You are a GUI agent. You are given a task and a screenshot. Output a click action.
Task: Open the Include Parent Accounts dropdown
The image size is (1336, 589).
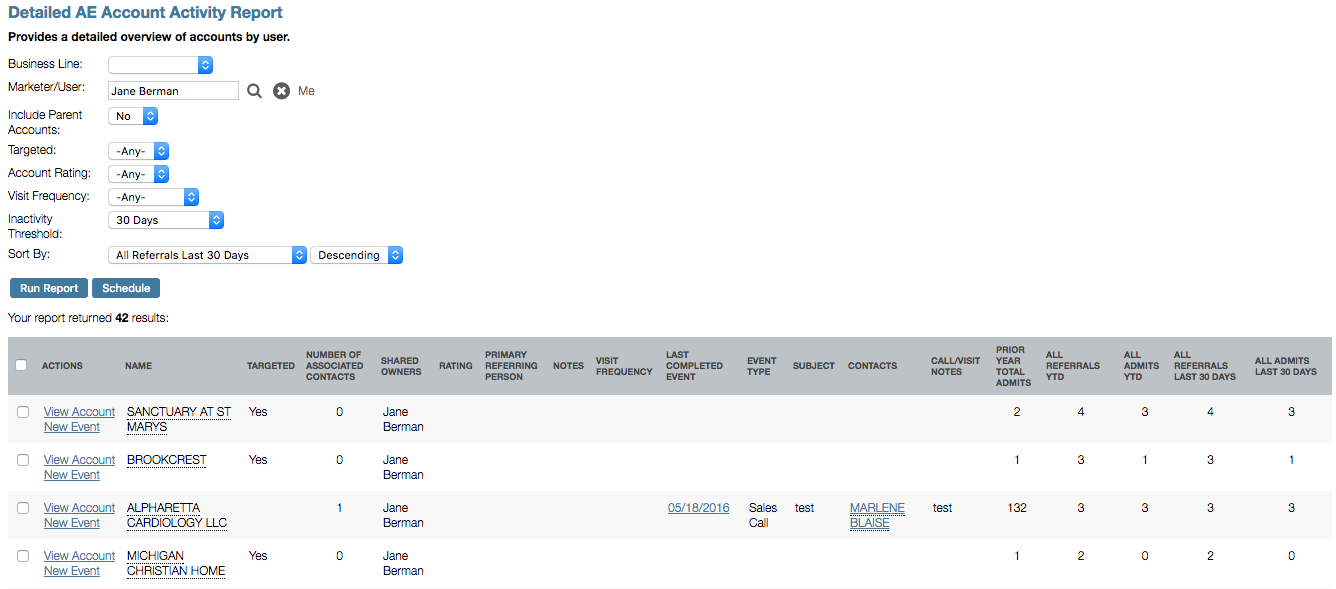point(133,116)
